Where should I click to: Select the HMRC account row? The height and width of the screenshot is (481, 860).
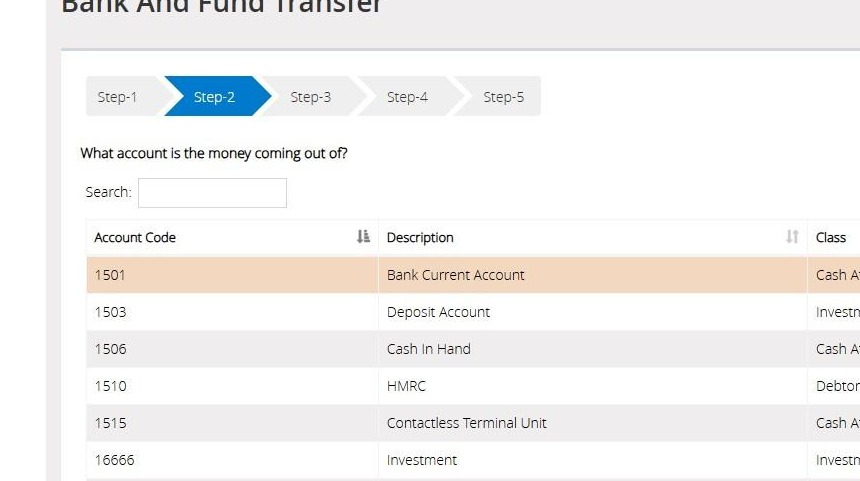point(473,386)
